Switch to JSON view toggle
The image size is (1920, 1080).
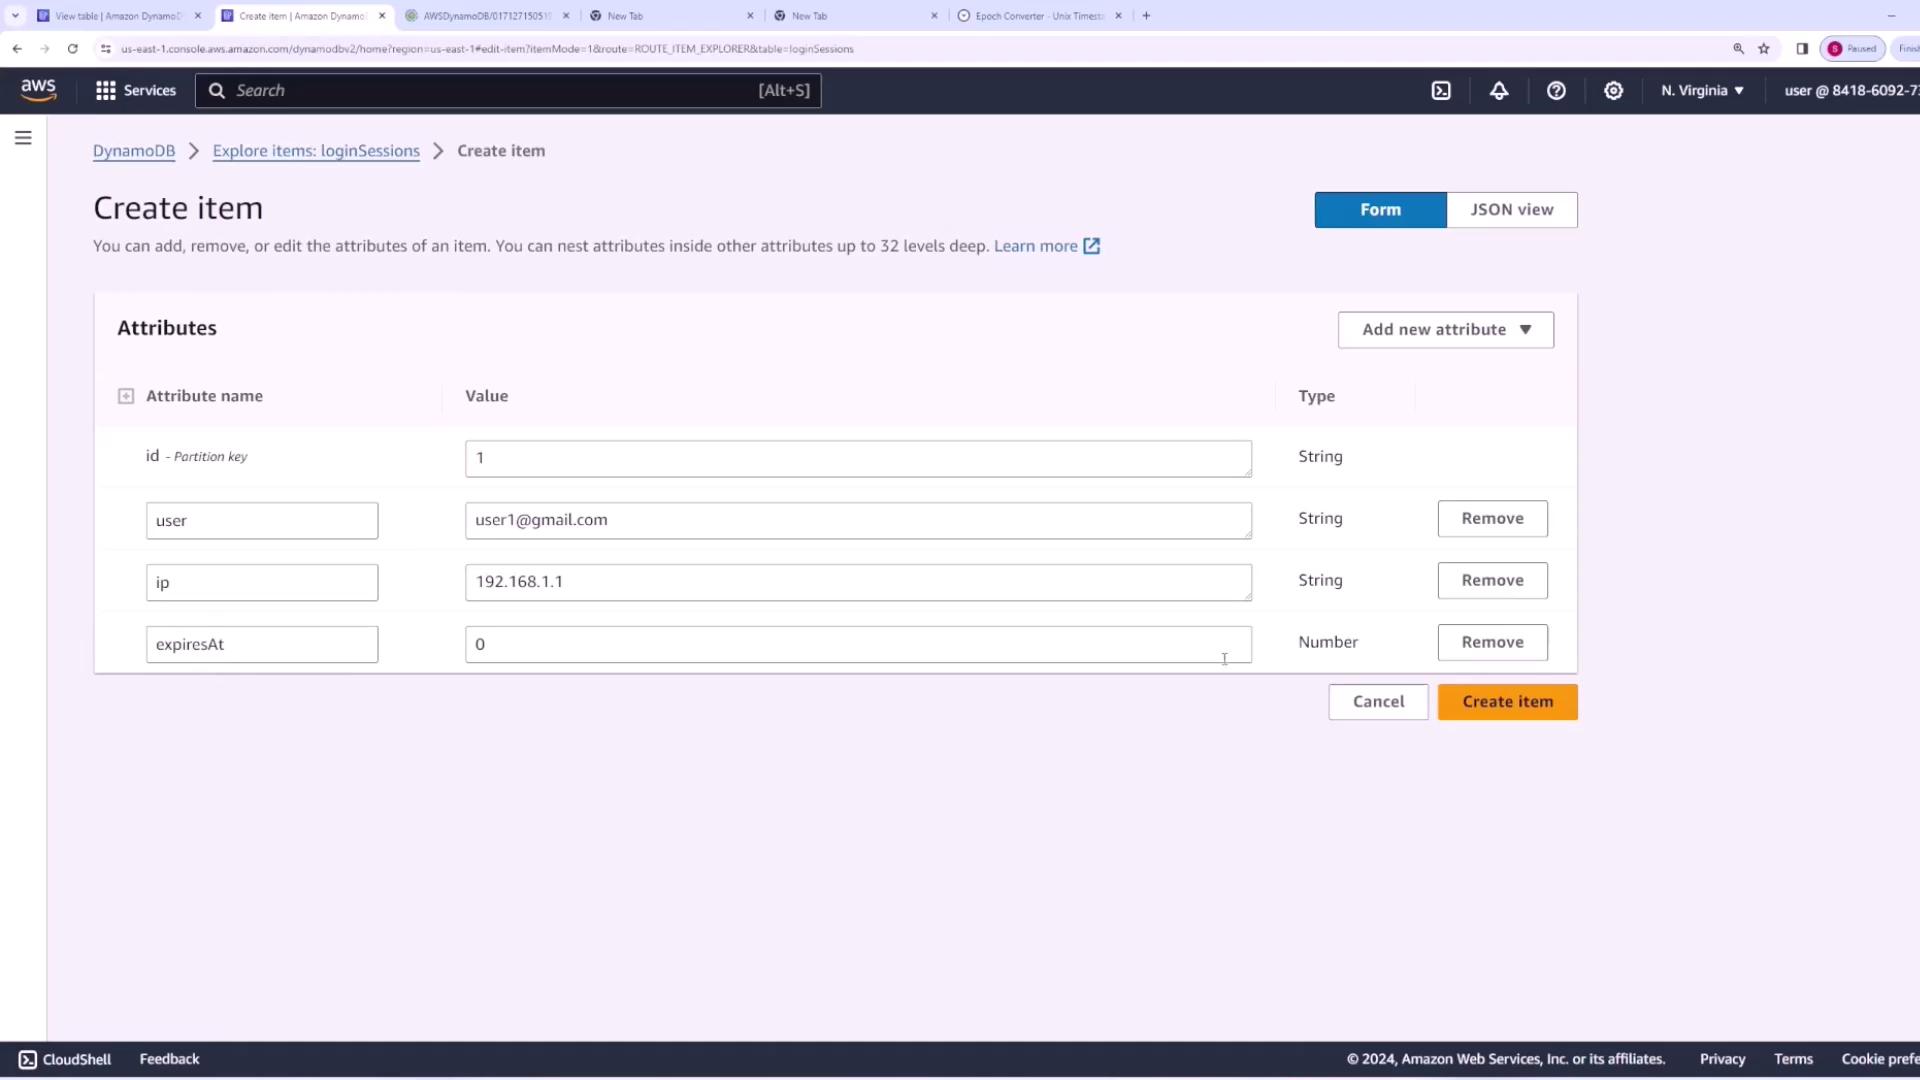click(1511, 210)
